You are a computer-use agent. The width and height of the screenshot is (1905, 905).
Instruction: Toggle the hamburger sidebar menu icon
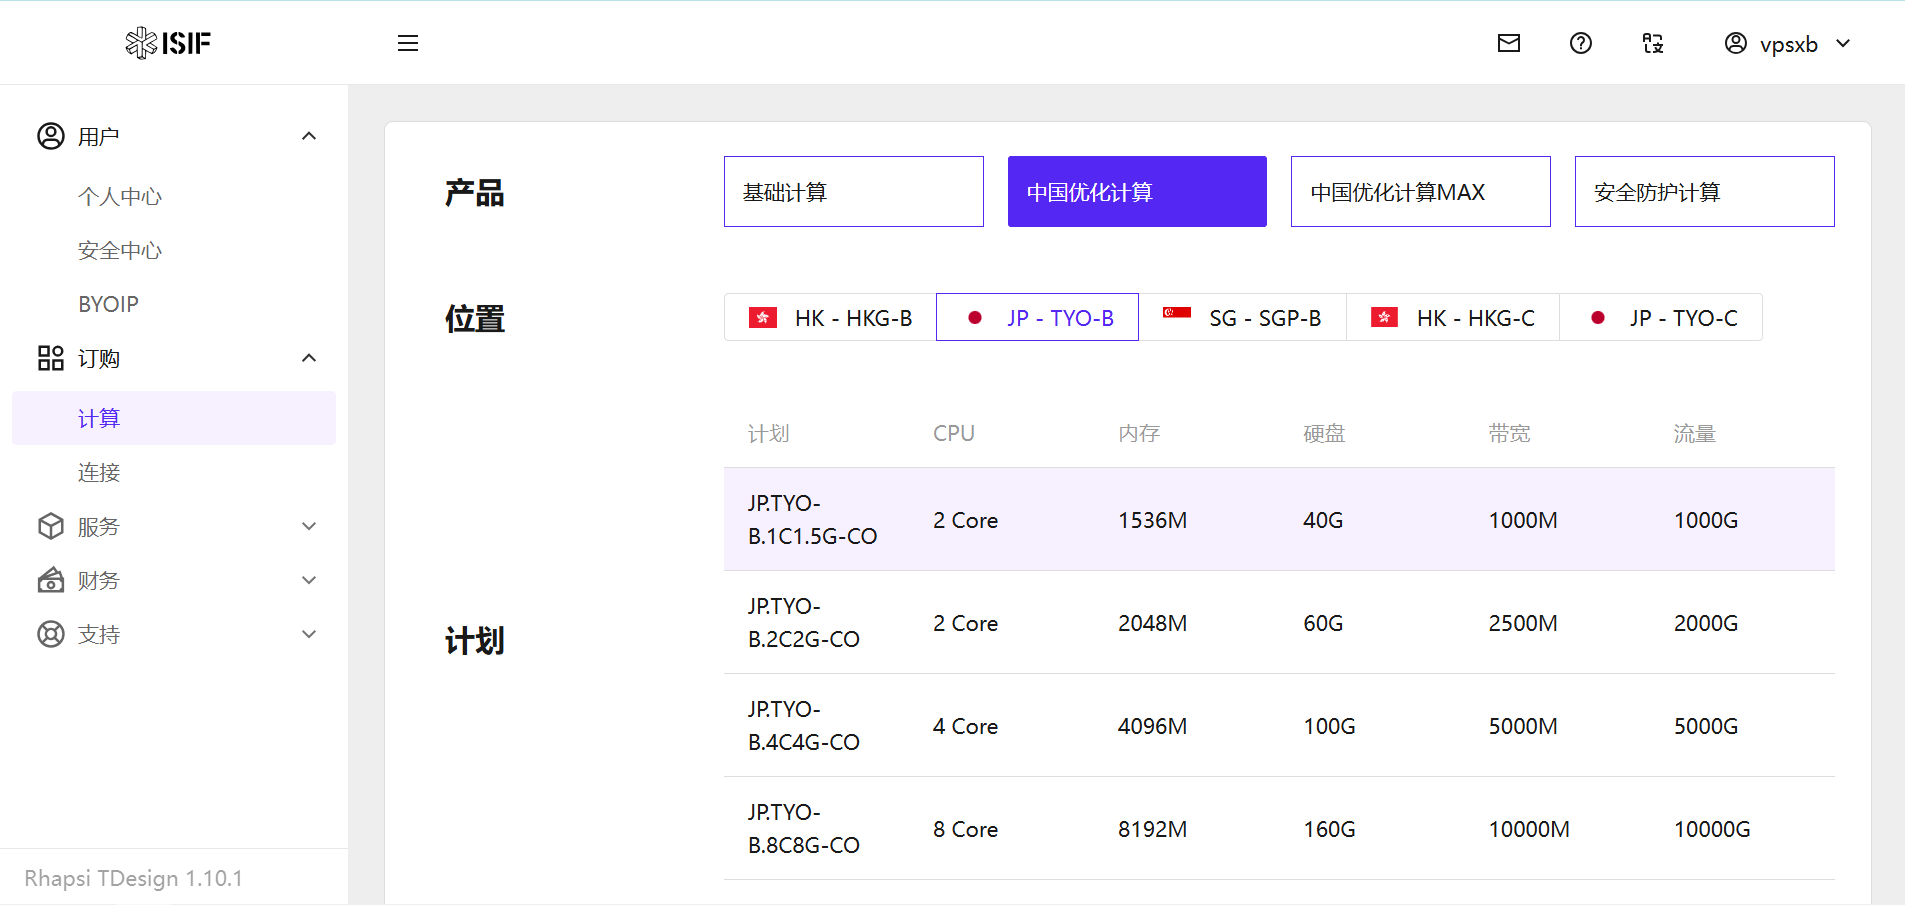pyautogui.click(x=408, y=43)
